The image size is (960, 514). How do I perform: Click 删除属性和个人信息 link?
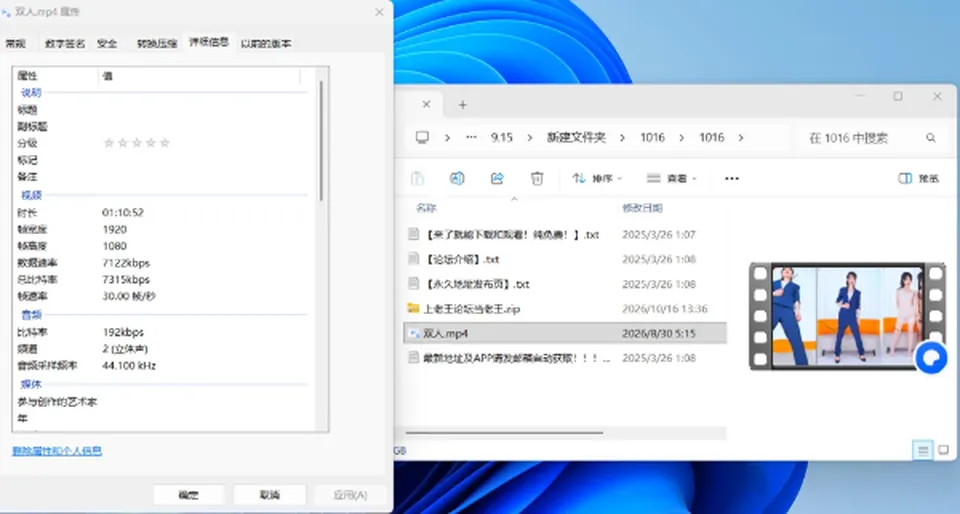pos(57,451)
